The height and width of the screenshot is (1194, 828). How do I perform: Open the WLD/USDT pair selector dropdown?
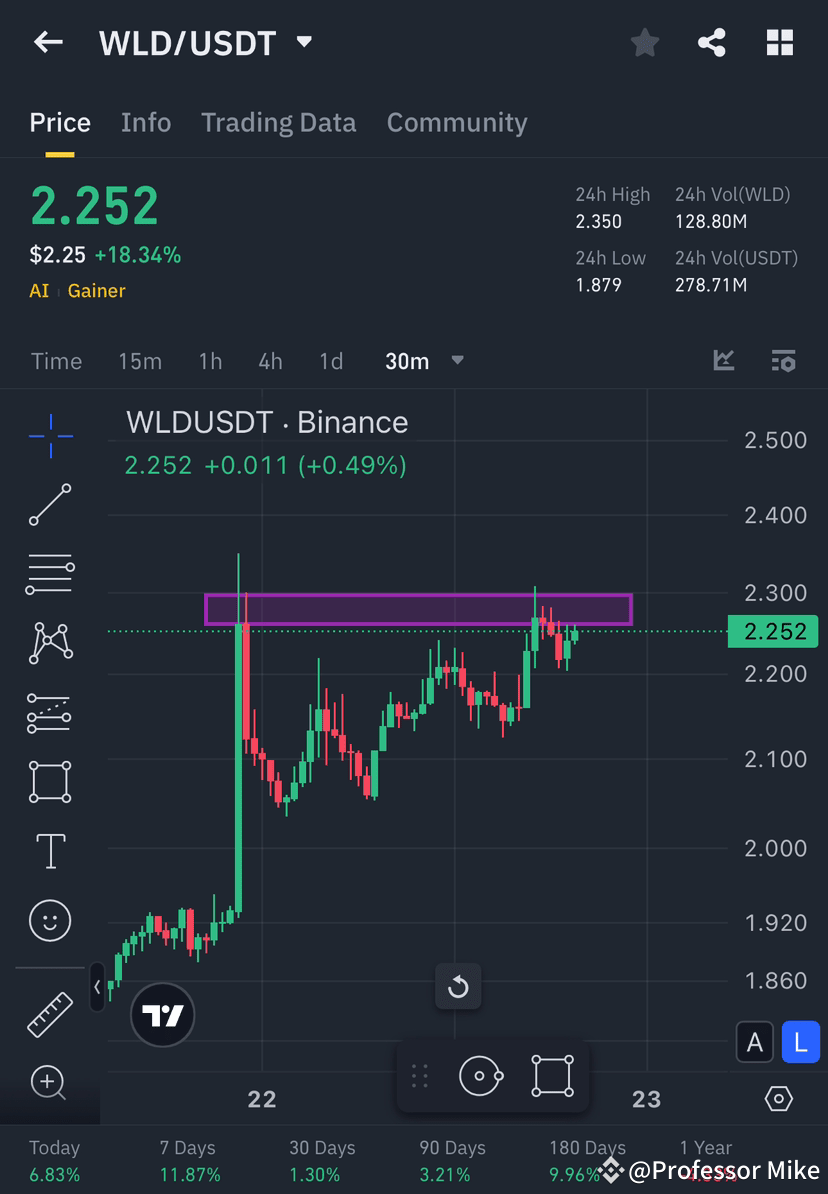click(303, 42)
